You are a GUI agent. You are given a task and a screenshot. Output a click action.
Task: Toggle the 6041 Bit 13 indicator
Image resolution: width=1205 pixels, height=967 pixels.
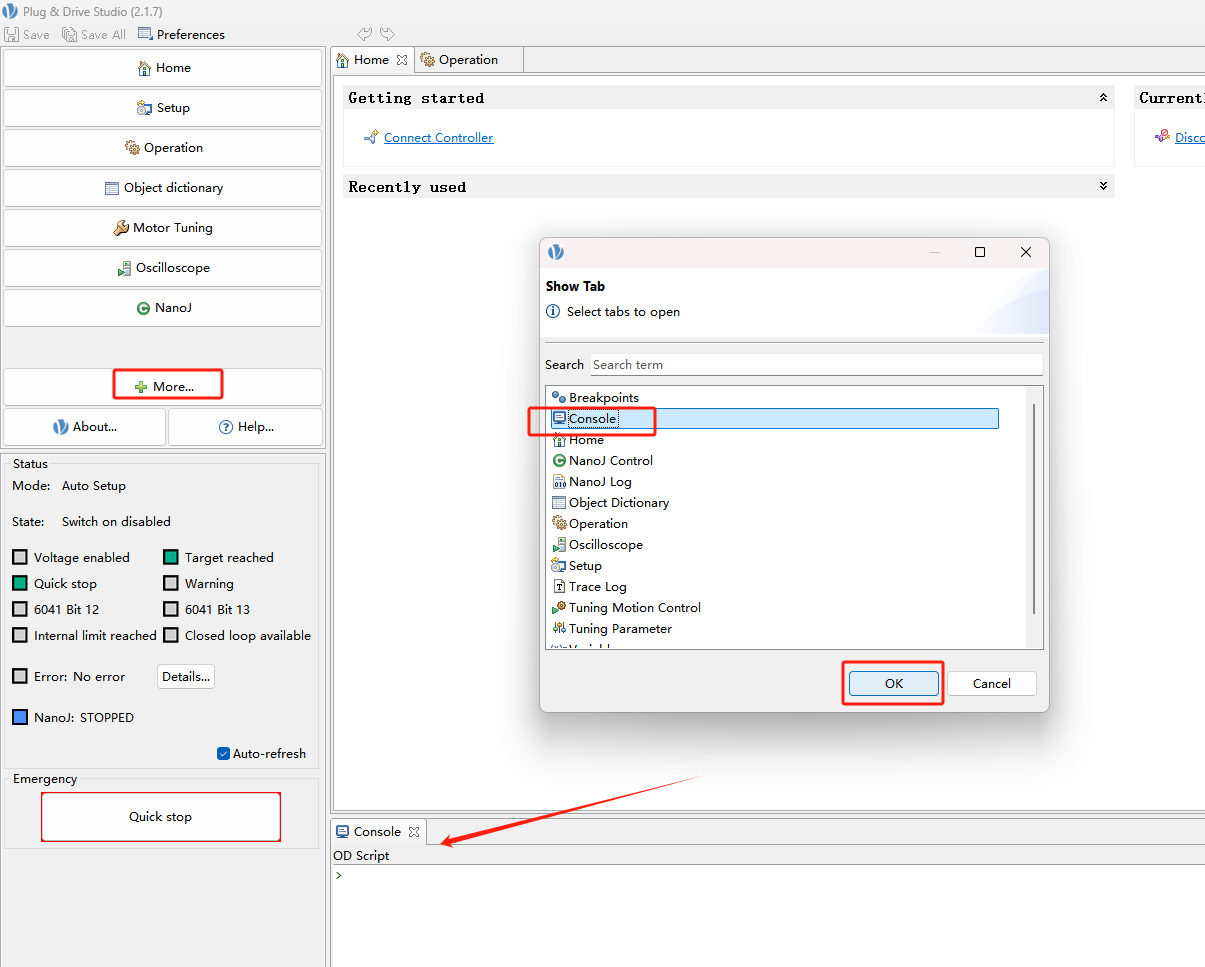(x=171, y=609)
